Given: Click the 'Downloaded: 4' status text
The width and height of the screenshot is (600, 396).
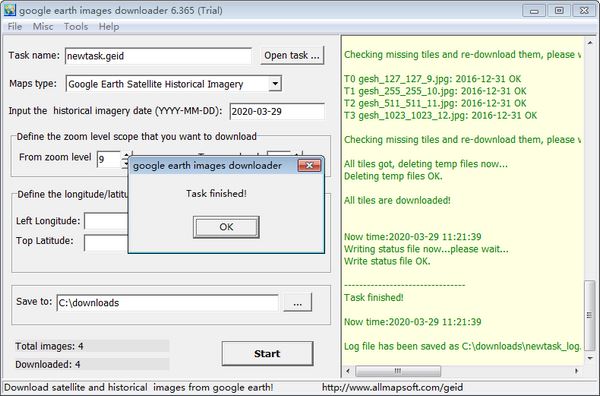Looking at the screenshot, I should (47, 364).
